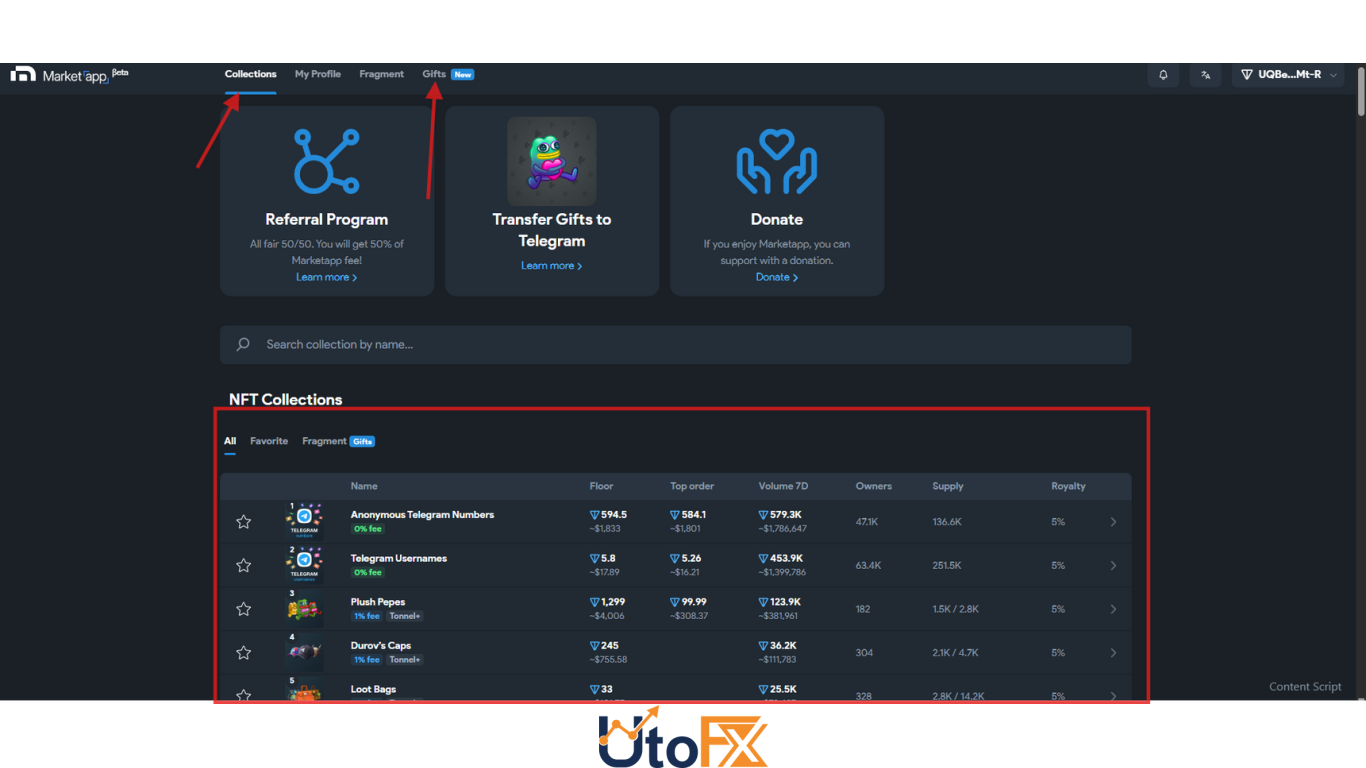The width and height of the screenshot is (1366, 768).
Task: Expand Plush Pepes row chevron
Action: (1113, 609)
